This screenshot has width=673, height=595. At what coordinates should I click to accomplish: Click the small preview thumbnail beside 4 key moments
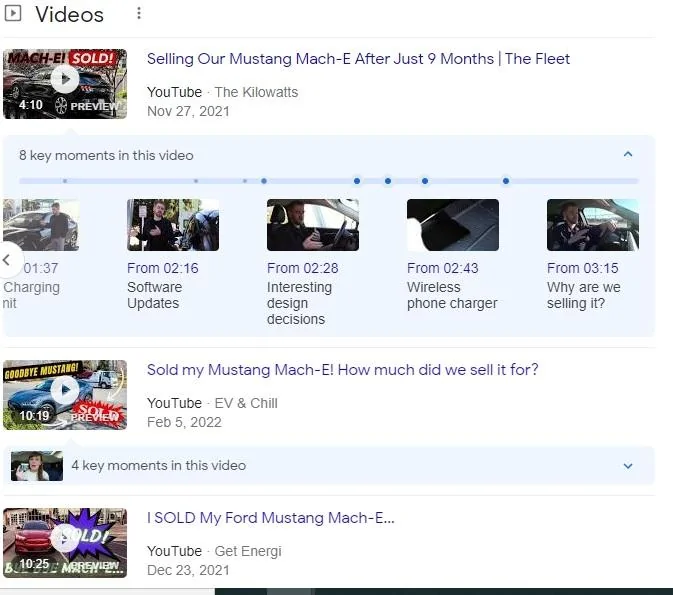pos(37,466)
